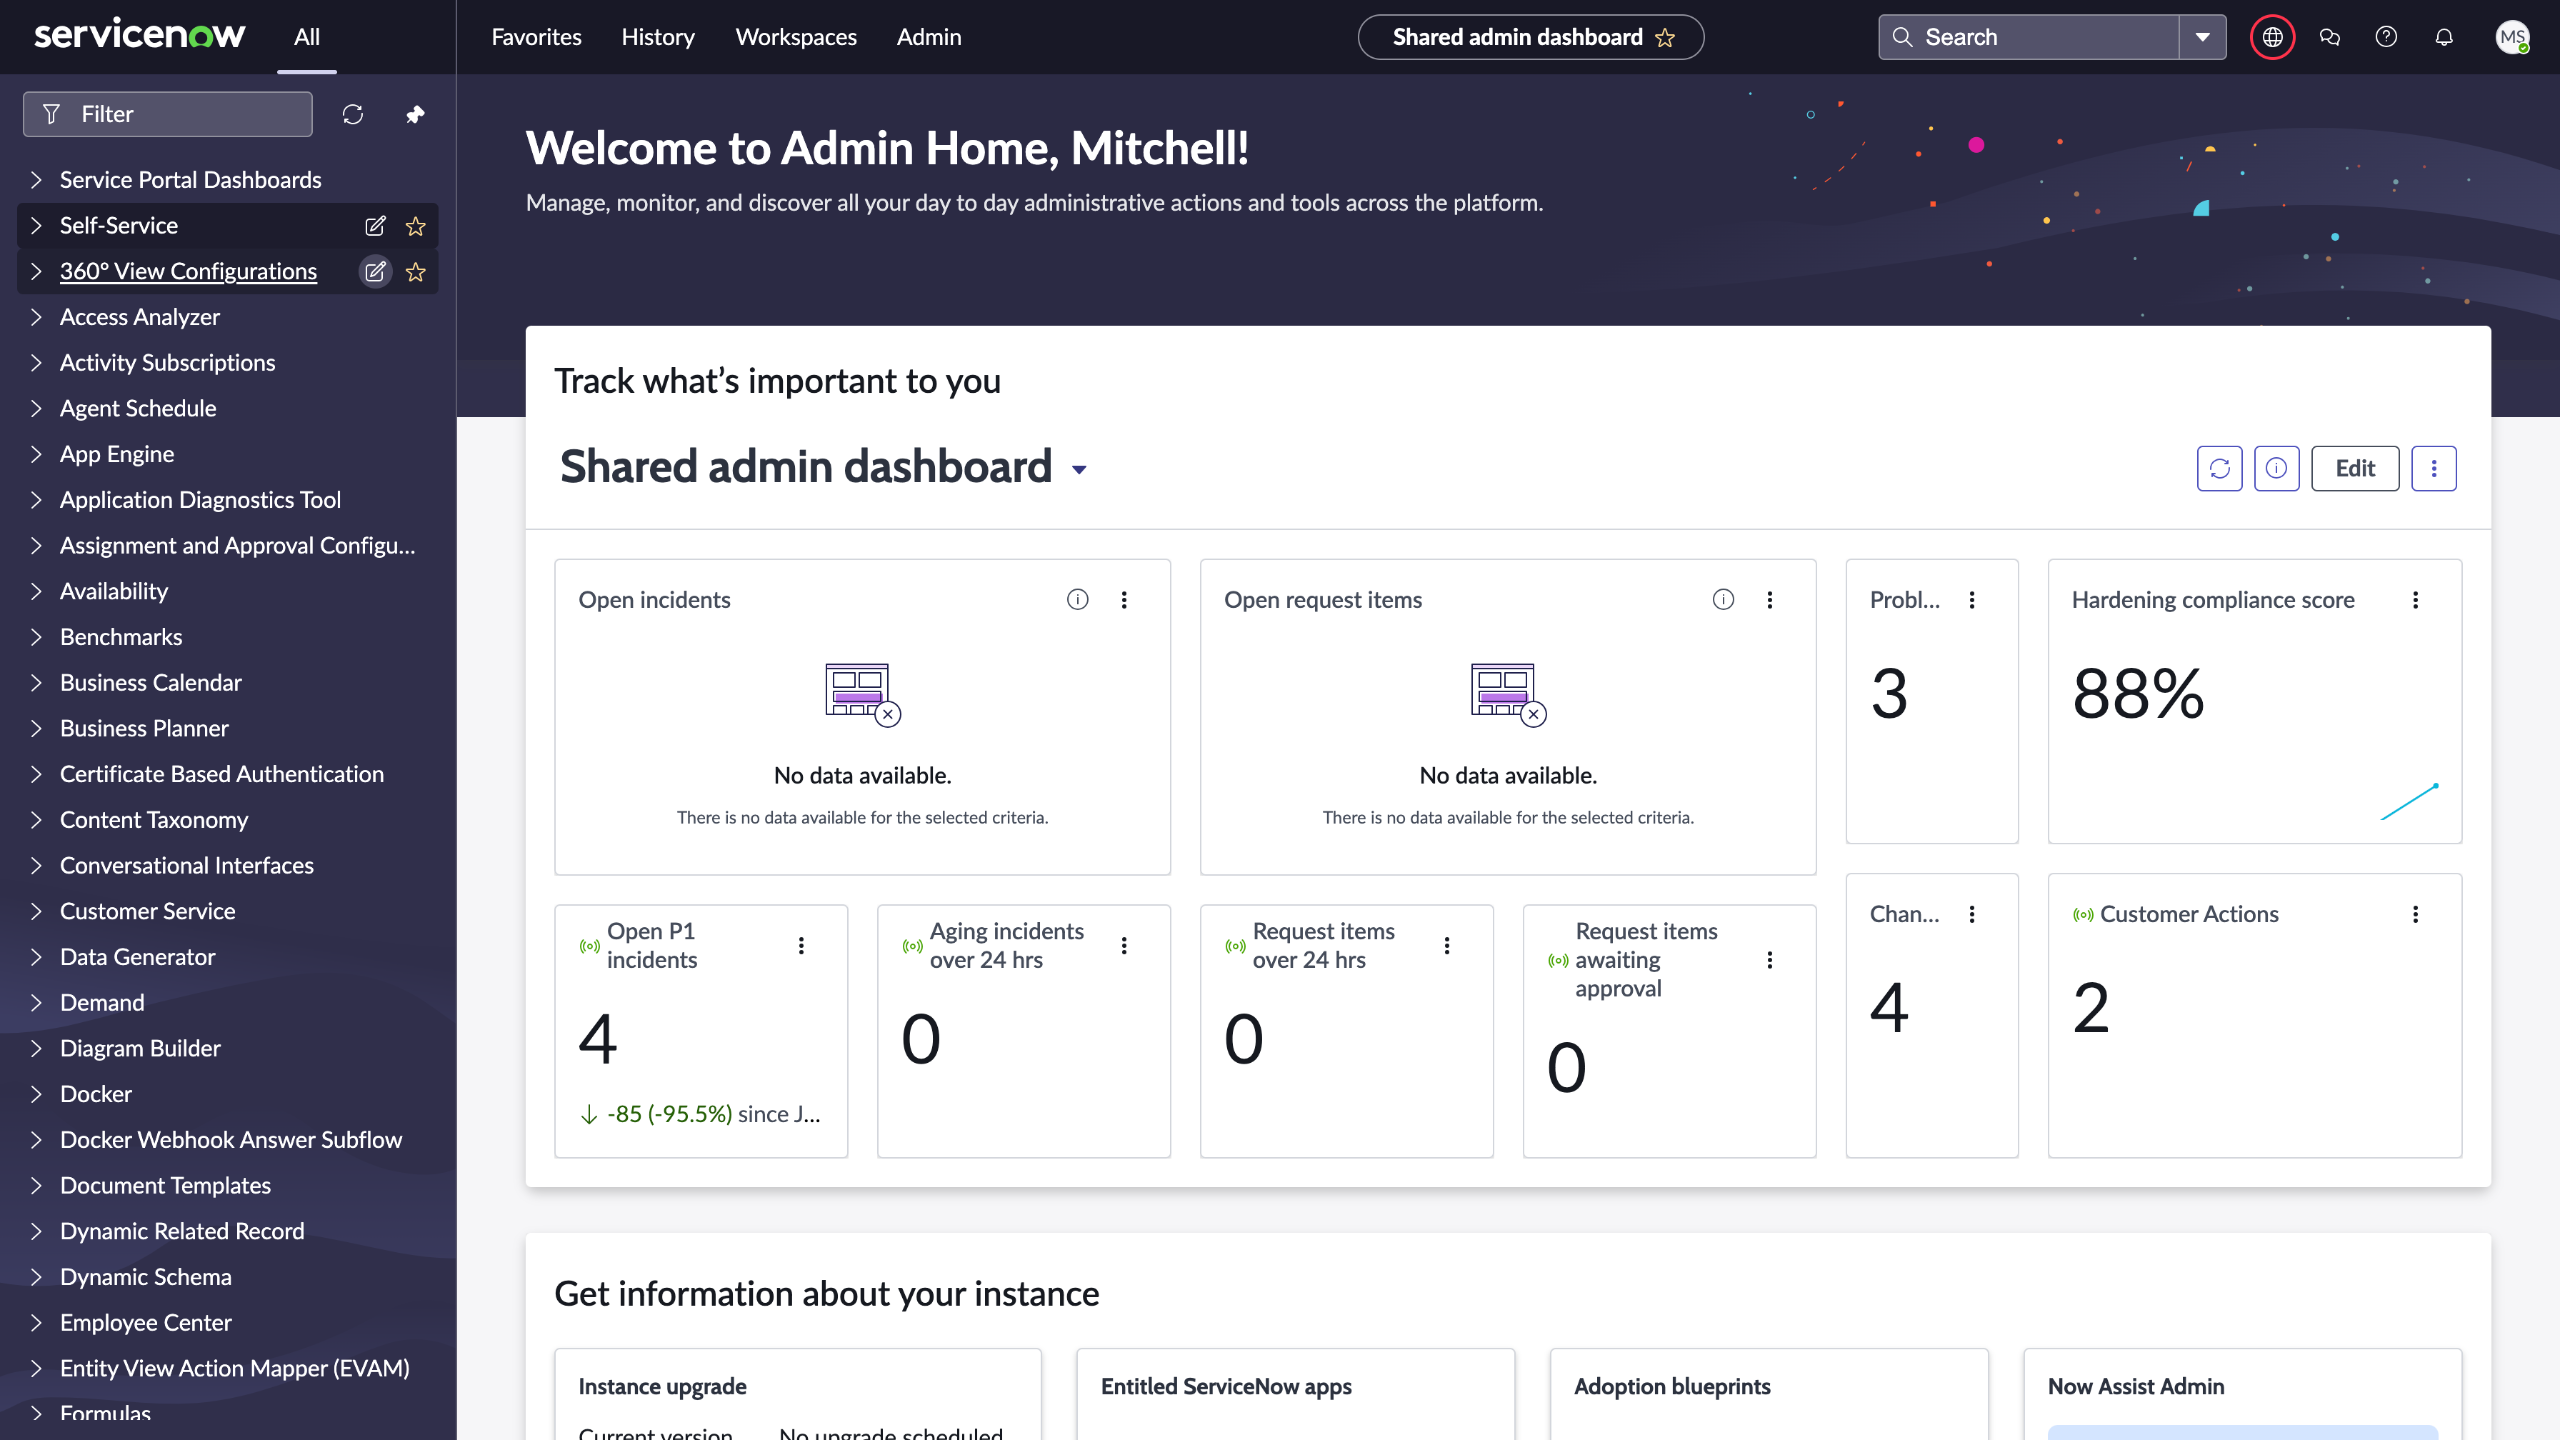This screenshot has width=2560, height=1440.
Task: Expand the Shared admin dashboard title dropdown
Action: [1079, 469]
